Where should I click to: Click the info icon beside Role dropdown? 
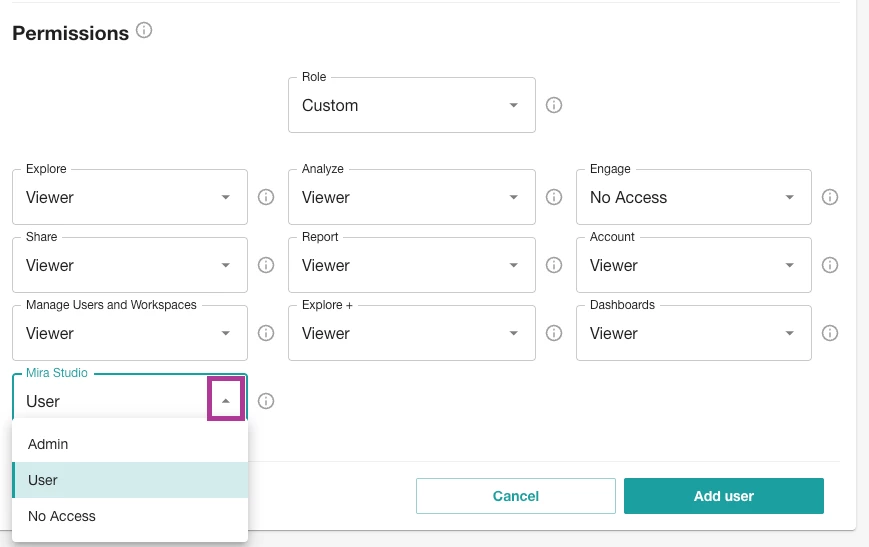[554, 105]
